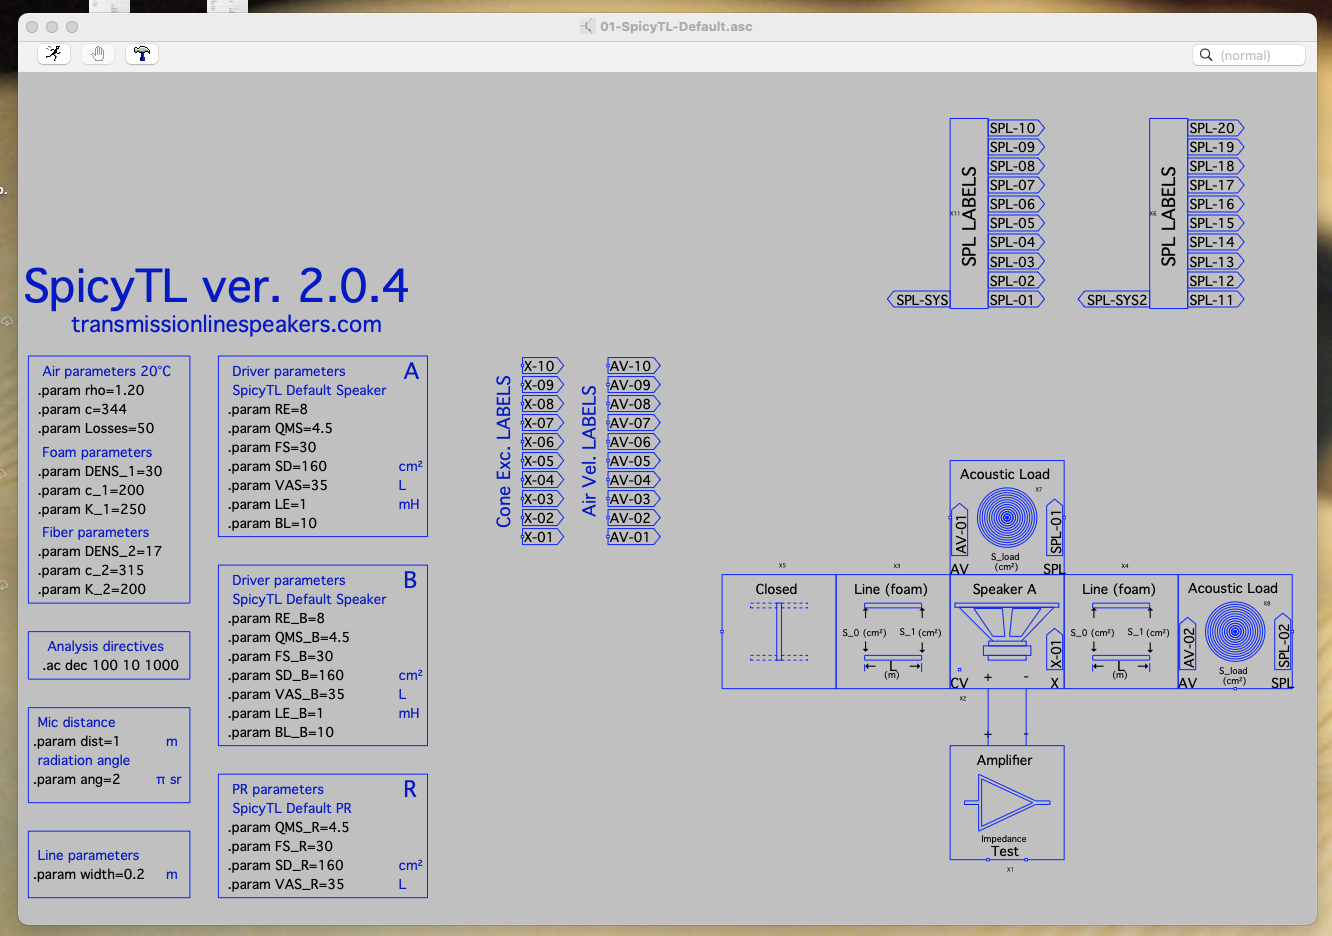Click the .param K_2=200 fiber directive
This screenshot has height=936, width=1332.
point(92,589)
